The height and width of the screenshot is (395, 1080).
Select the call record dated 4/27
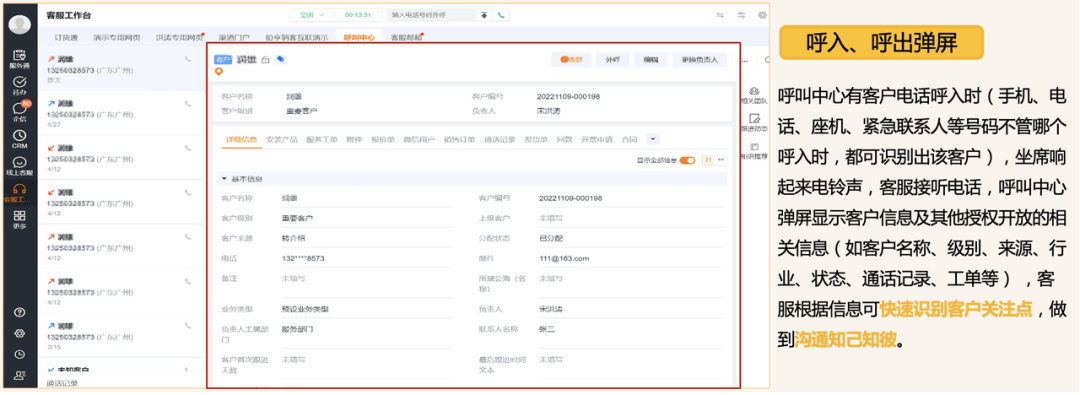coord(121,114)
